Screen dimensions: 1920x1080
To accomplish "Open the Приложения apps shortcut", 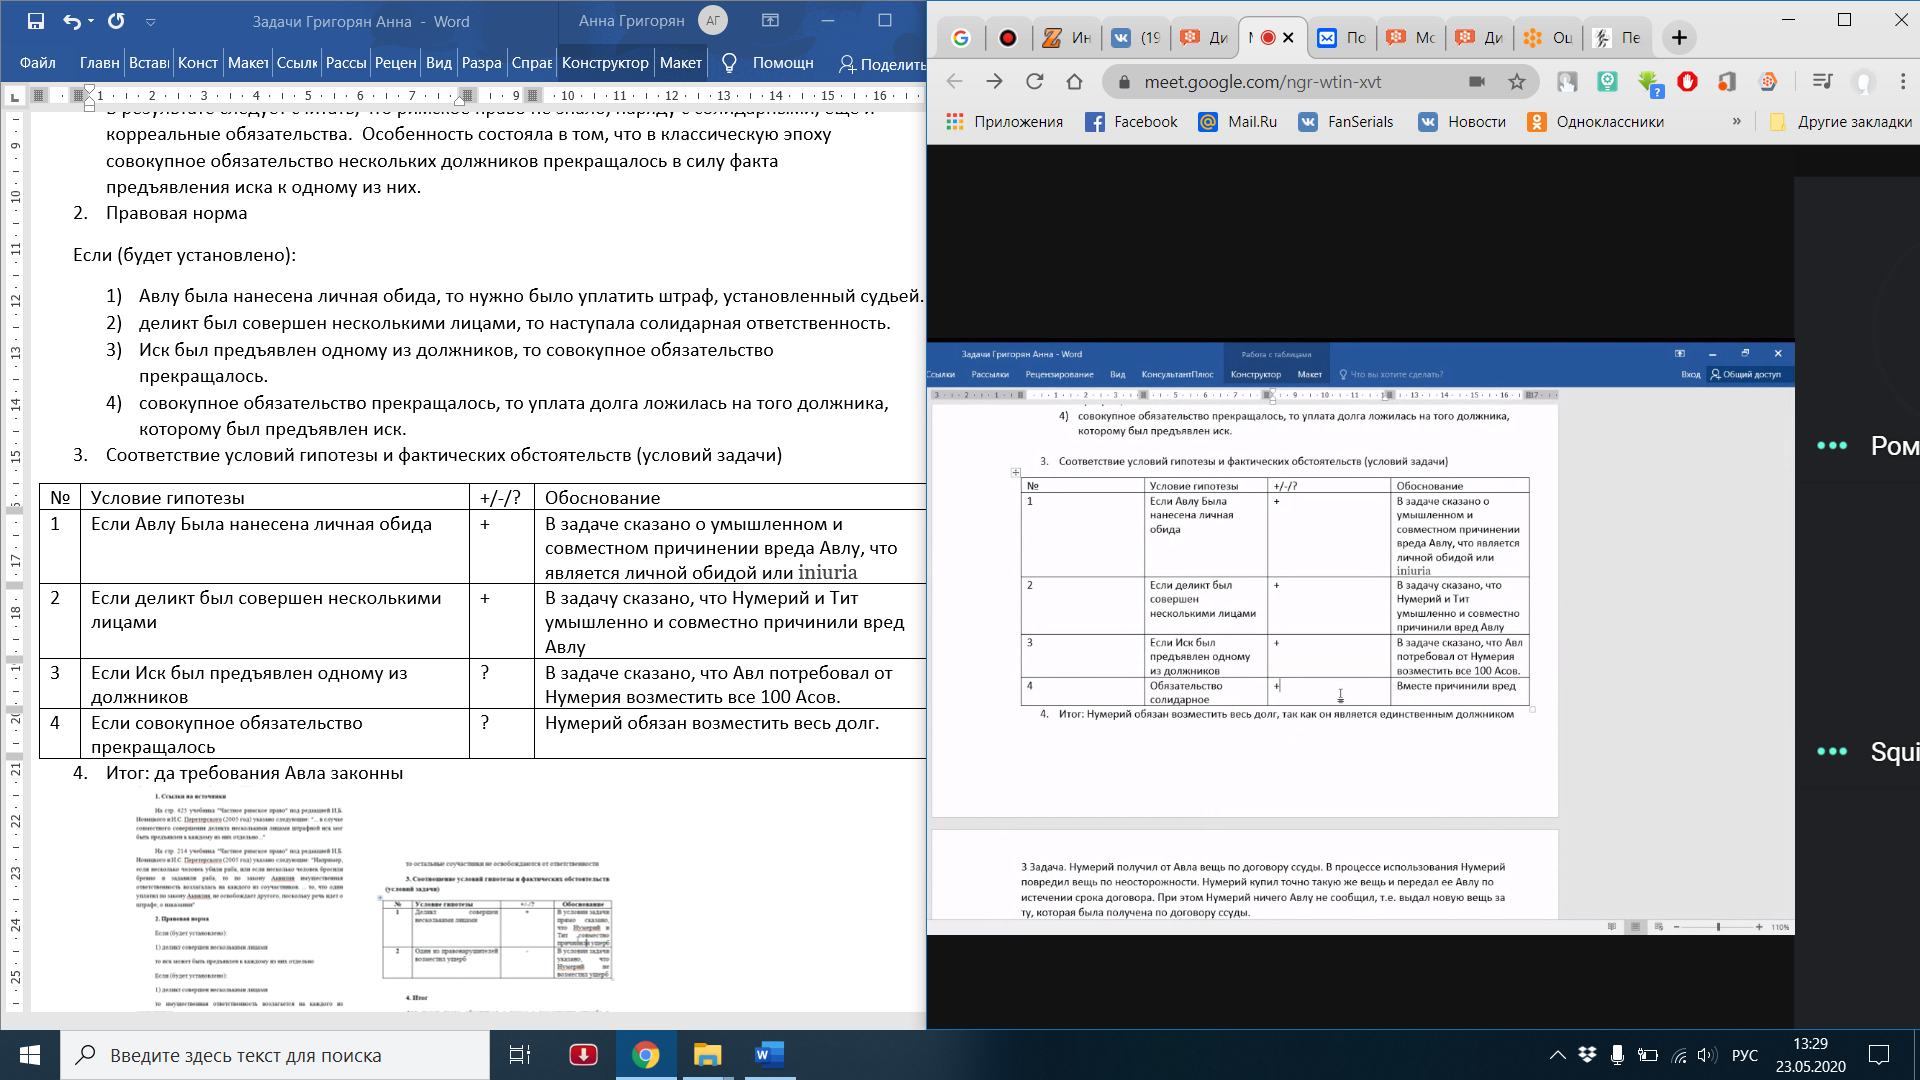I will pyautogui.click(x=1005, y=122).
